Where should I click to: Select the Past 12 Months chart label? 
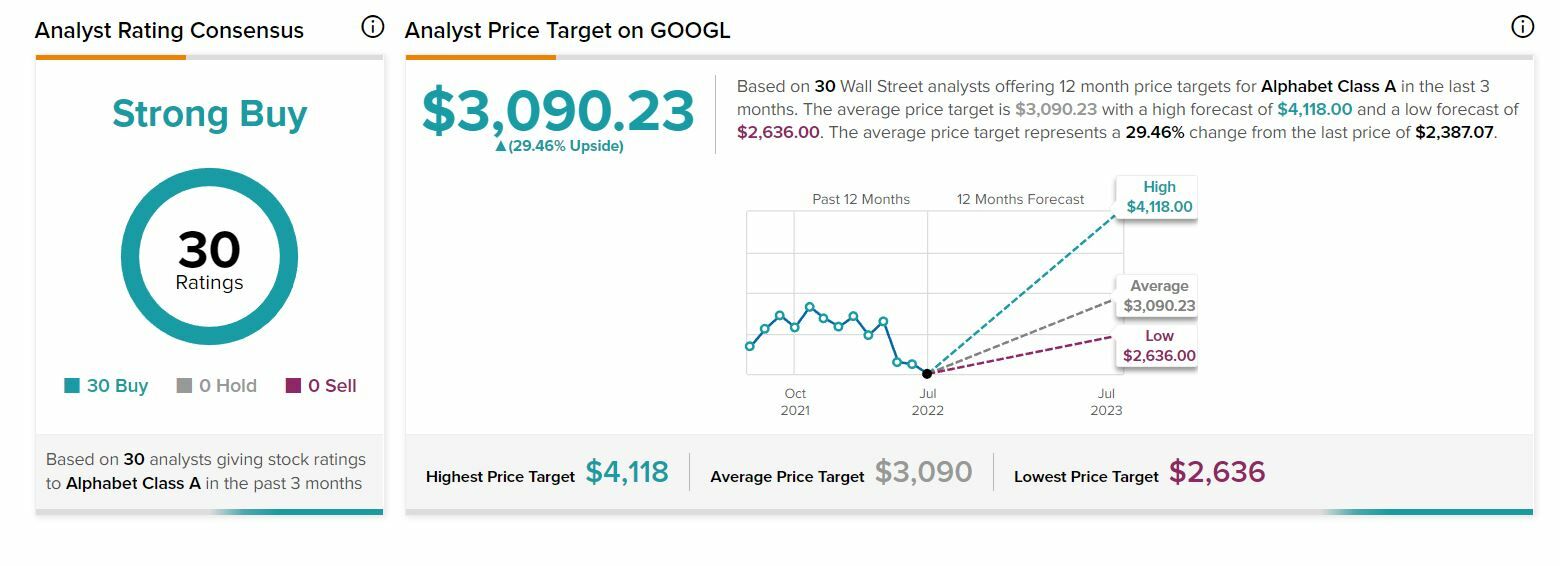[861, 199]
